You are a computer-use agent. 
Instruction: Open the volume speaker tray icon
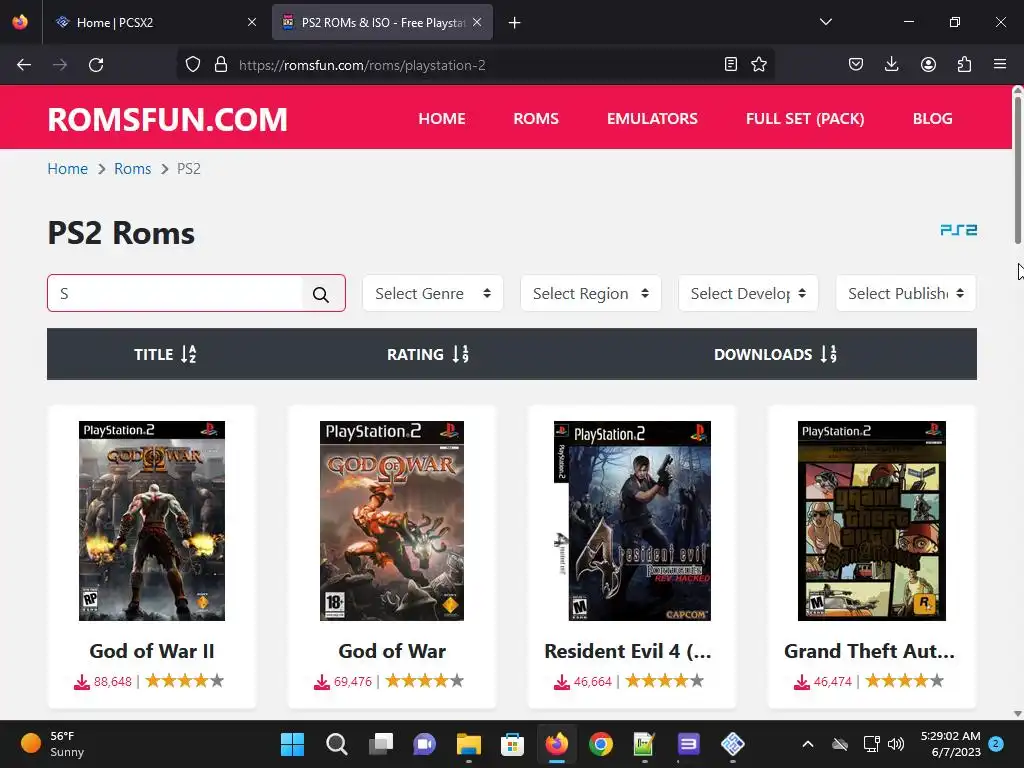coord(896,744)
